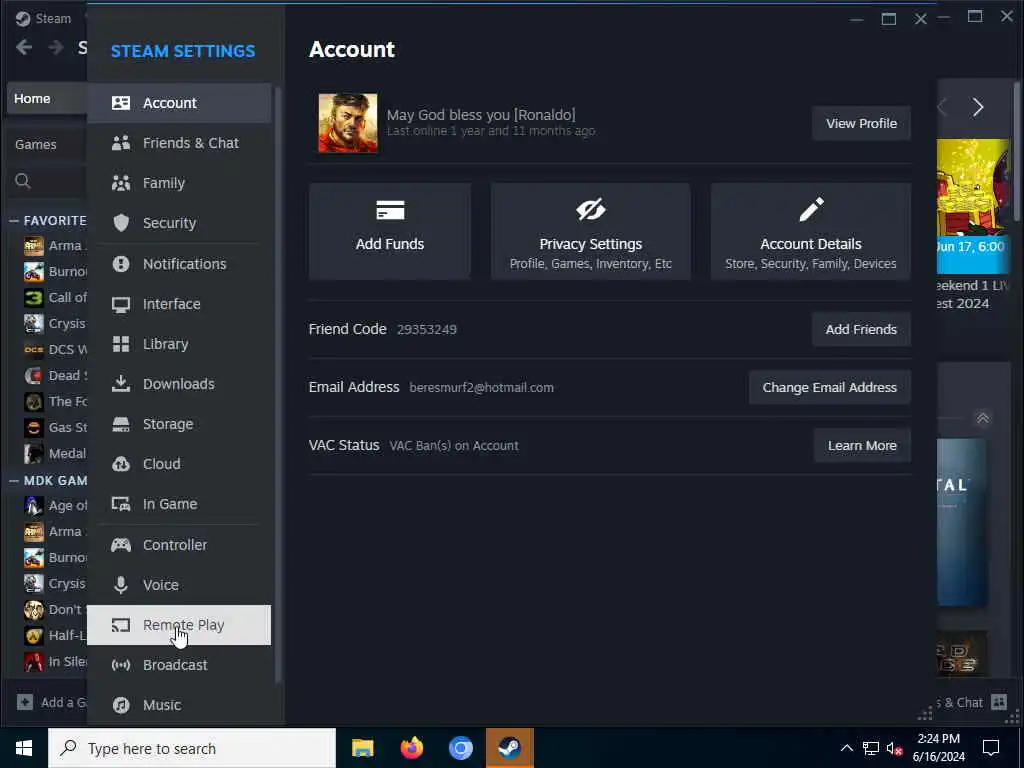Click the Windows Start button
This screenshot has height=768, width=1024.
point(24,748)
